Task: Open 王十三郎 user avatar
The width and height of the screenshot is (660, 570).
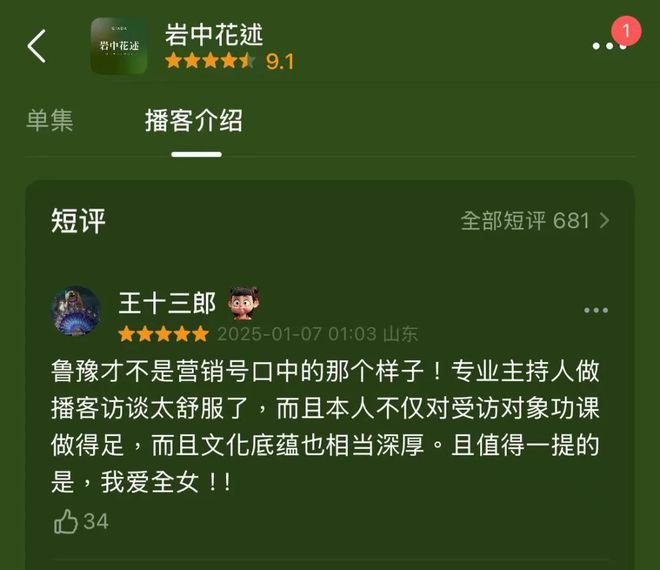Action: coord(76,311)
